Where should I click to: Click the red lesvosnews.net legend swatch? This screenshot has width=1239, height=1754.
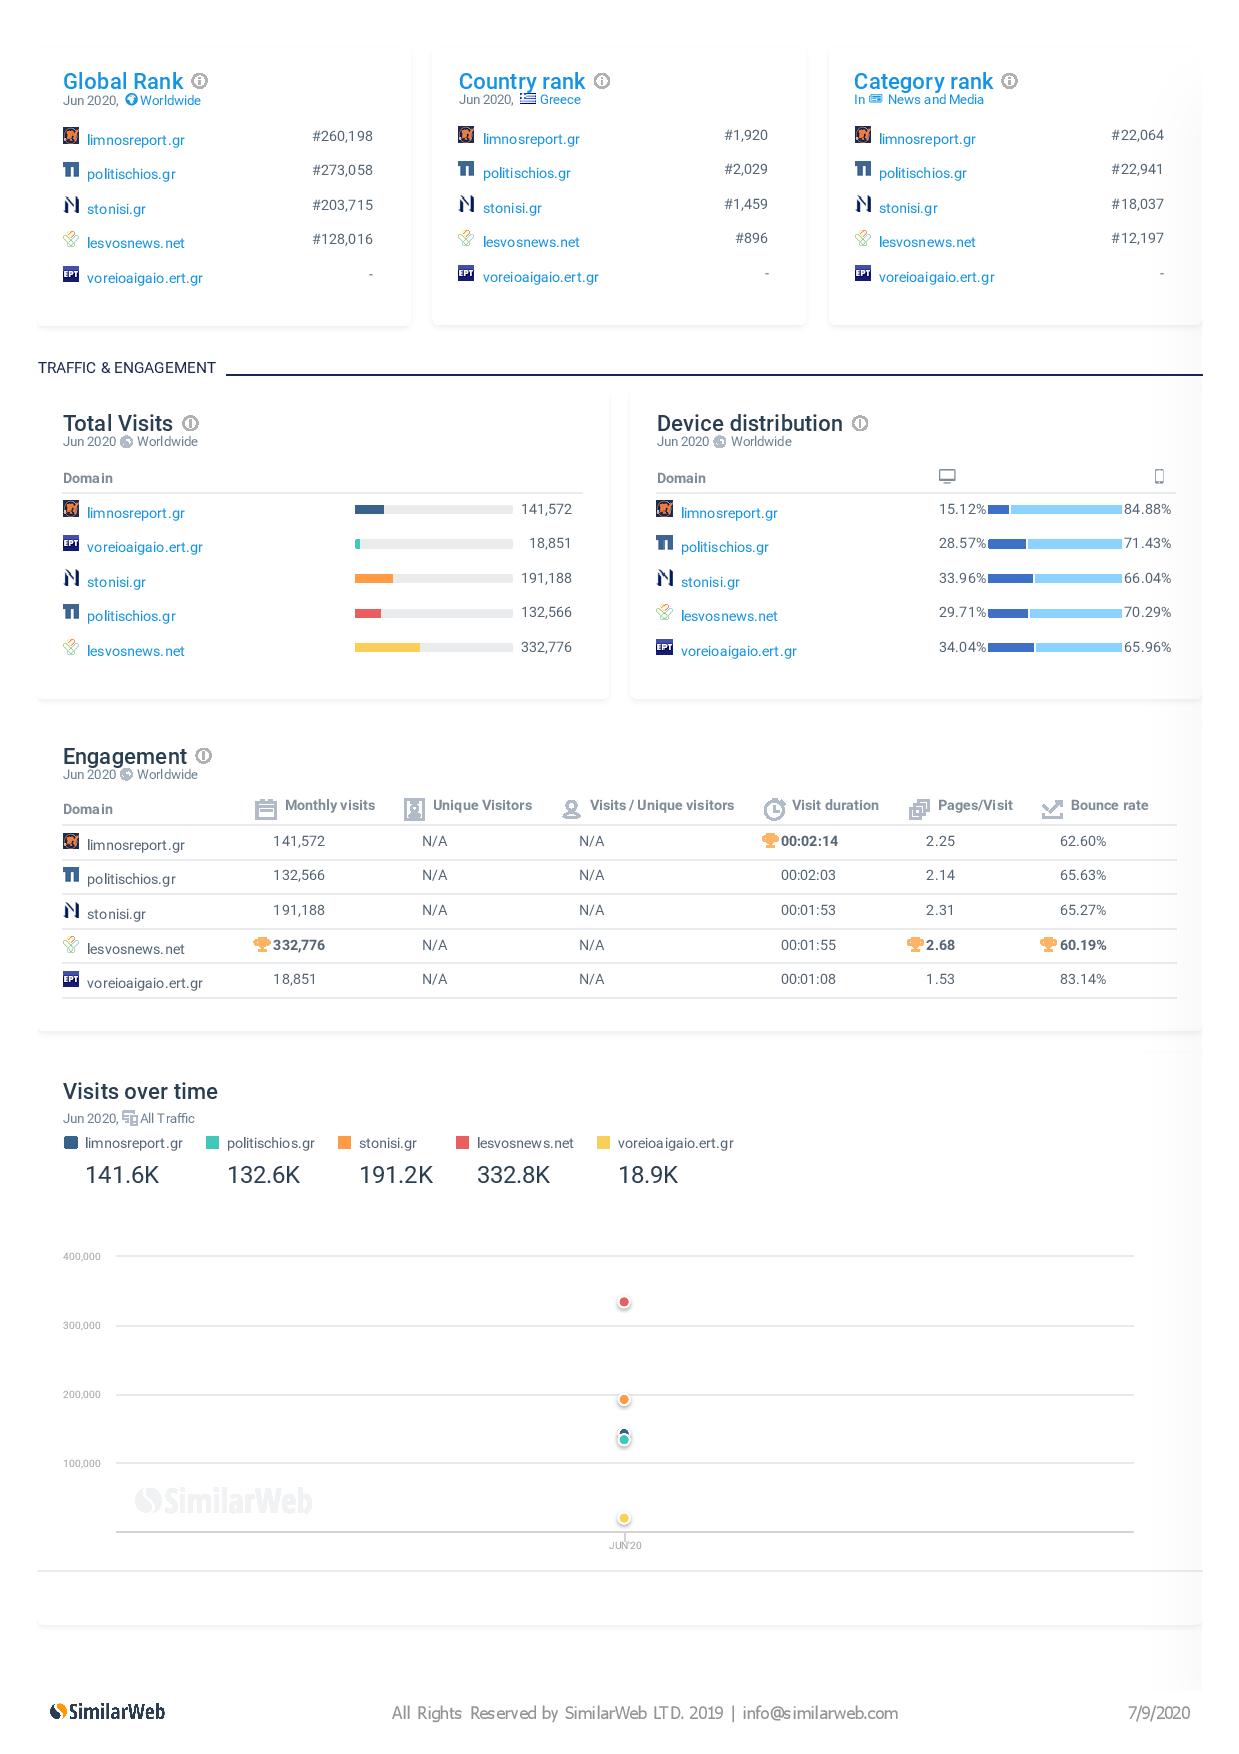coord(462,1143)
